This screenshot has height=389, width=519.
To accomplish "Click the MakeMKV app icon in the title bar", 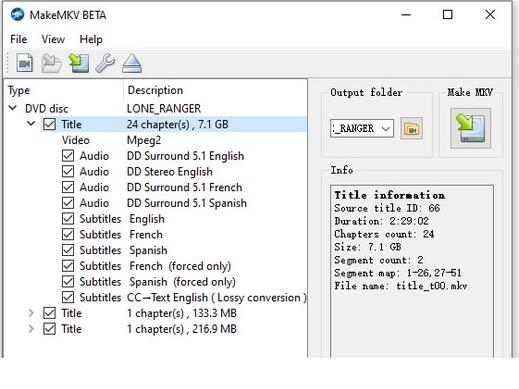I will pos(17,15).
